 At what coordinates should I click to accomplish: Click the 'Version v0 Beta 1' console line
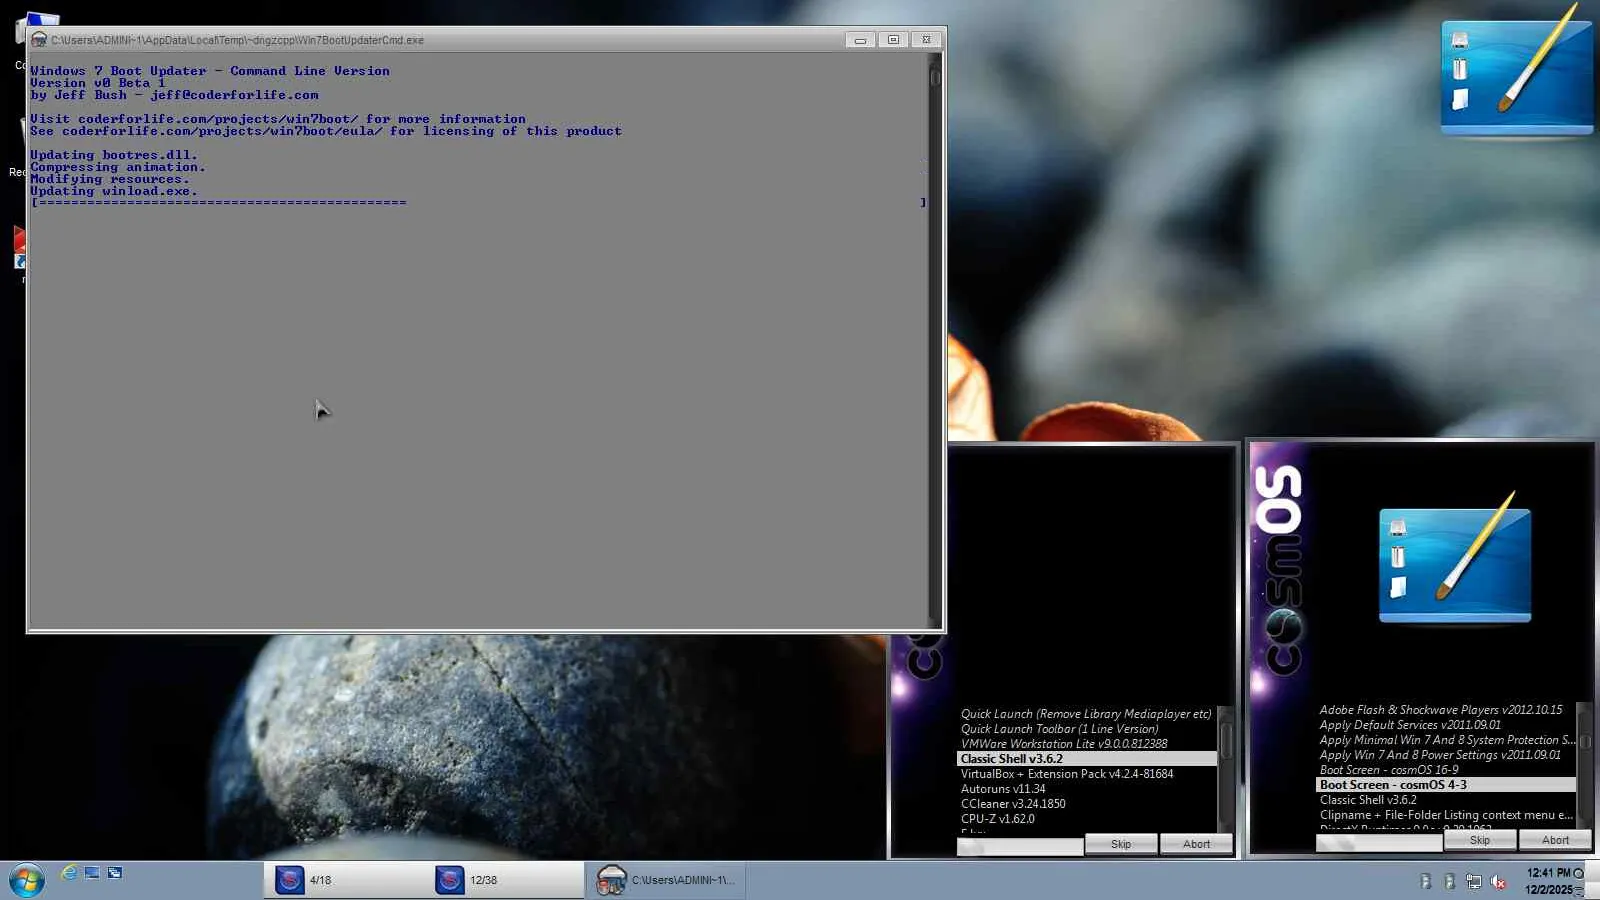click(x=98, y=83)
